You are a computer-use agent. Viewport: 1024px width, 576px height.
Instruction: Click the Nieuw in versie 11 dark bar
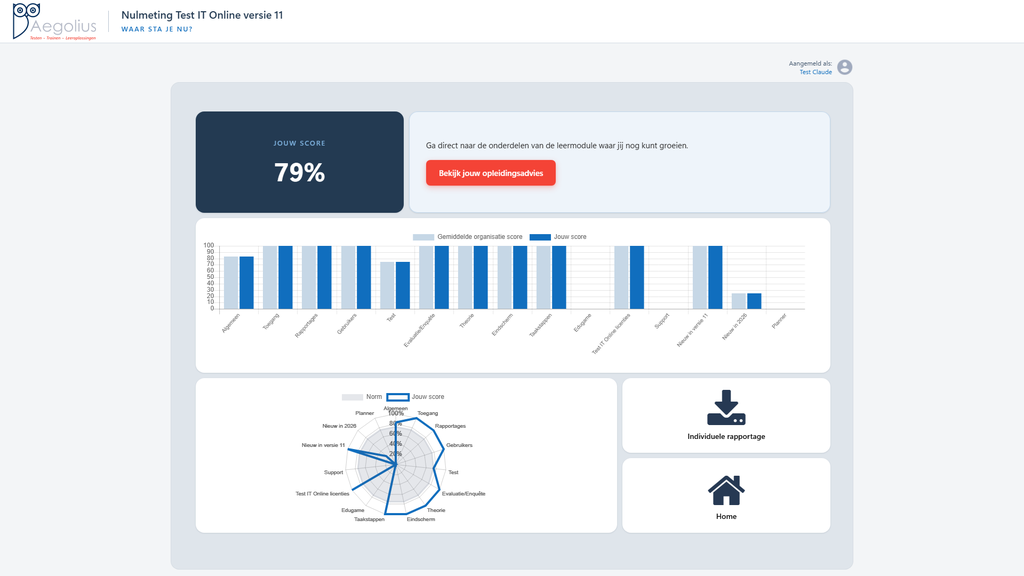715,278
